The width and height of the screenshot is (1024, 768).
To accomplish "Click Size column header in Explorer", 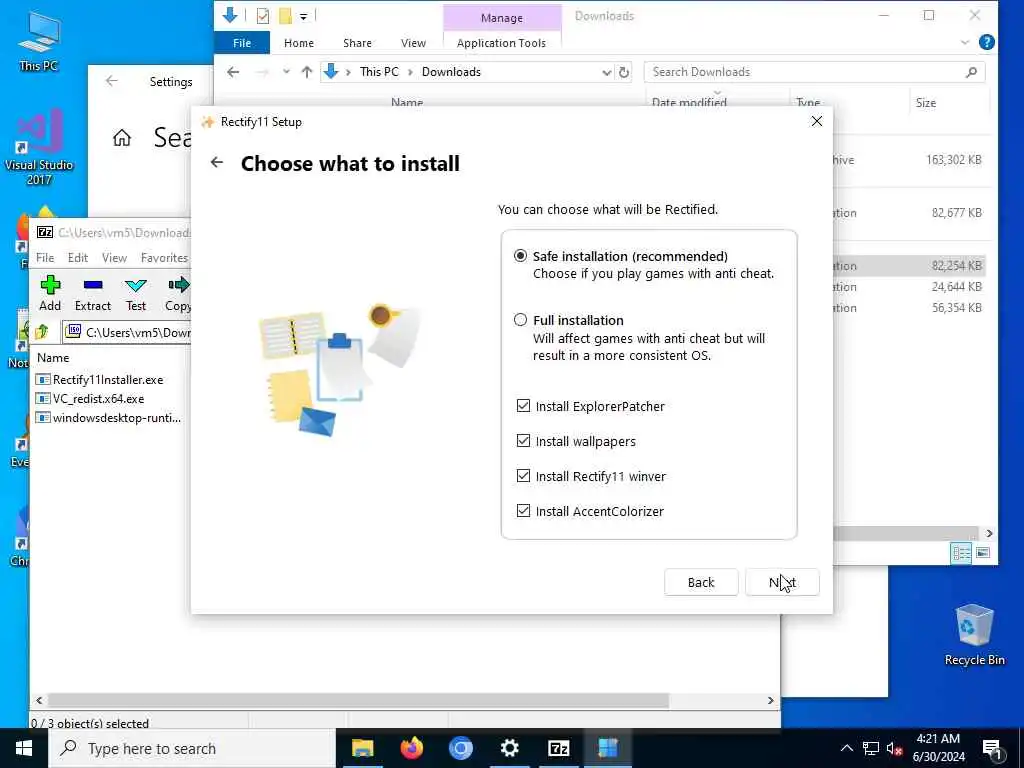I will [x=925, y=103].
